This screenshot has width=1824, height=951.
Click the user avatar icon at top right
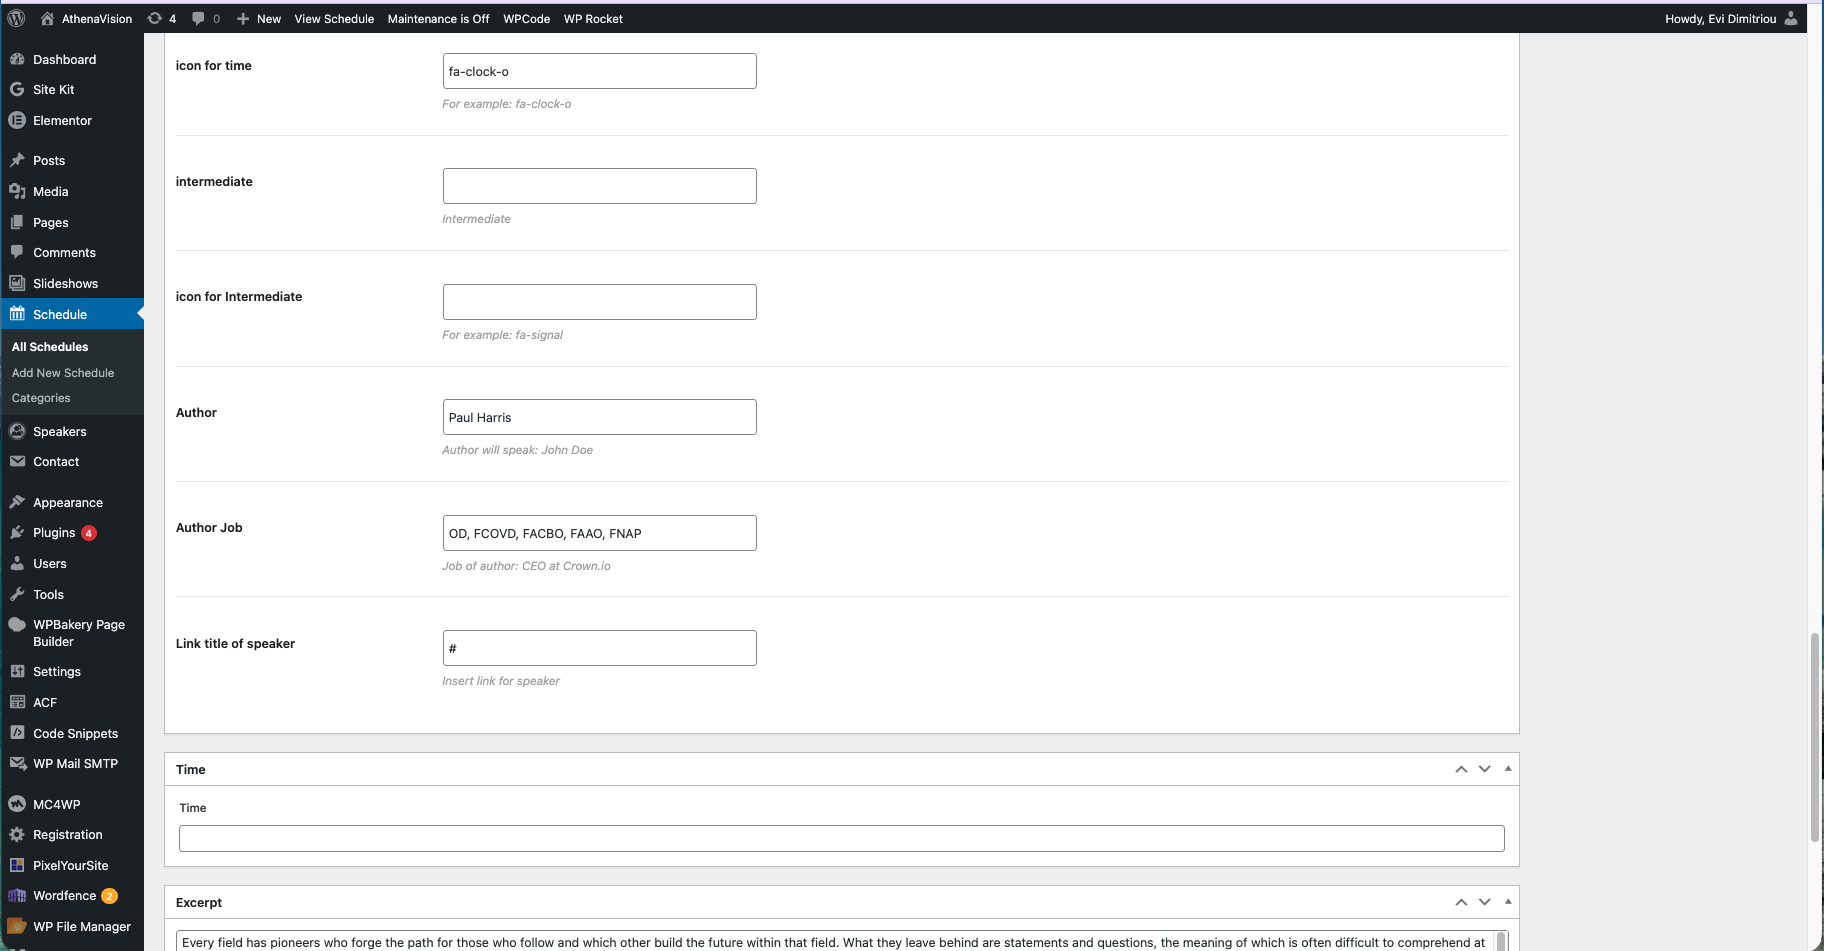click(1791, 18)
